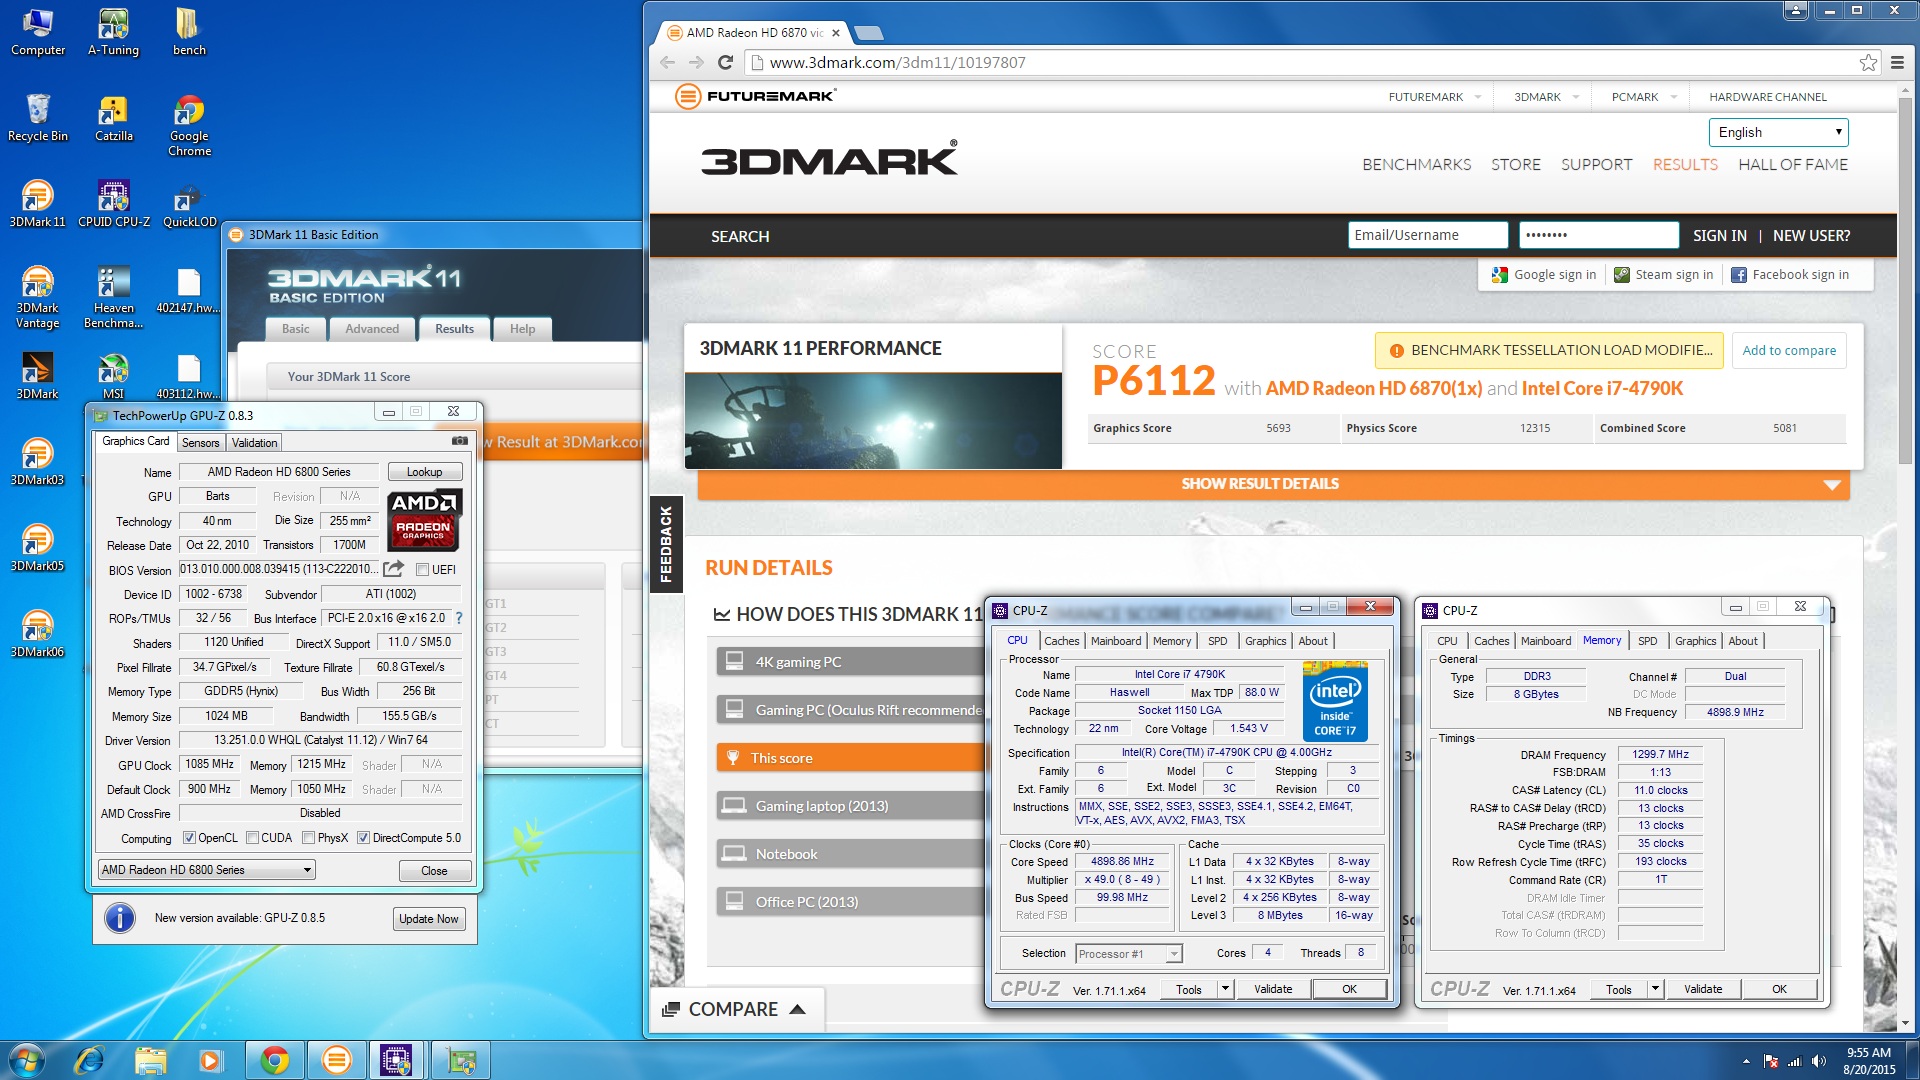The width and height of the screenshot is (1920, 1080).
Task: Reload the 3dmark.com page
Action: tap(726, 62)
